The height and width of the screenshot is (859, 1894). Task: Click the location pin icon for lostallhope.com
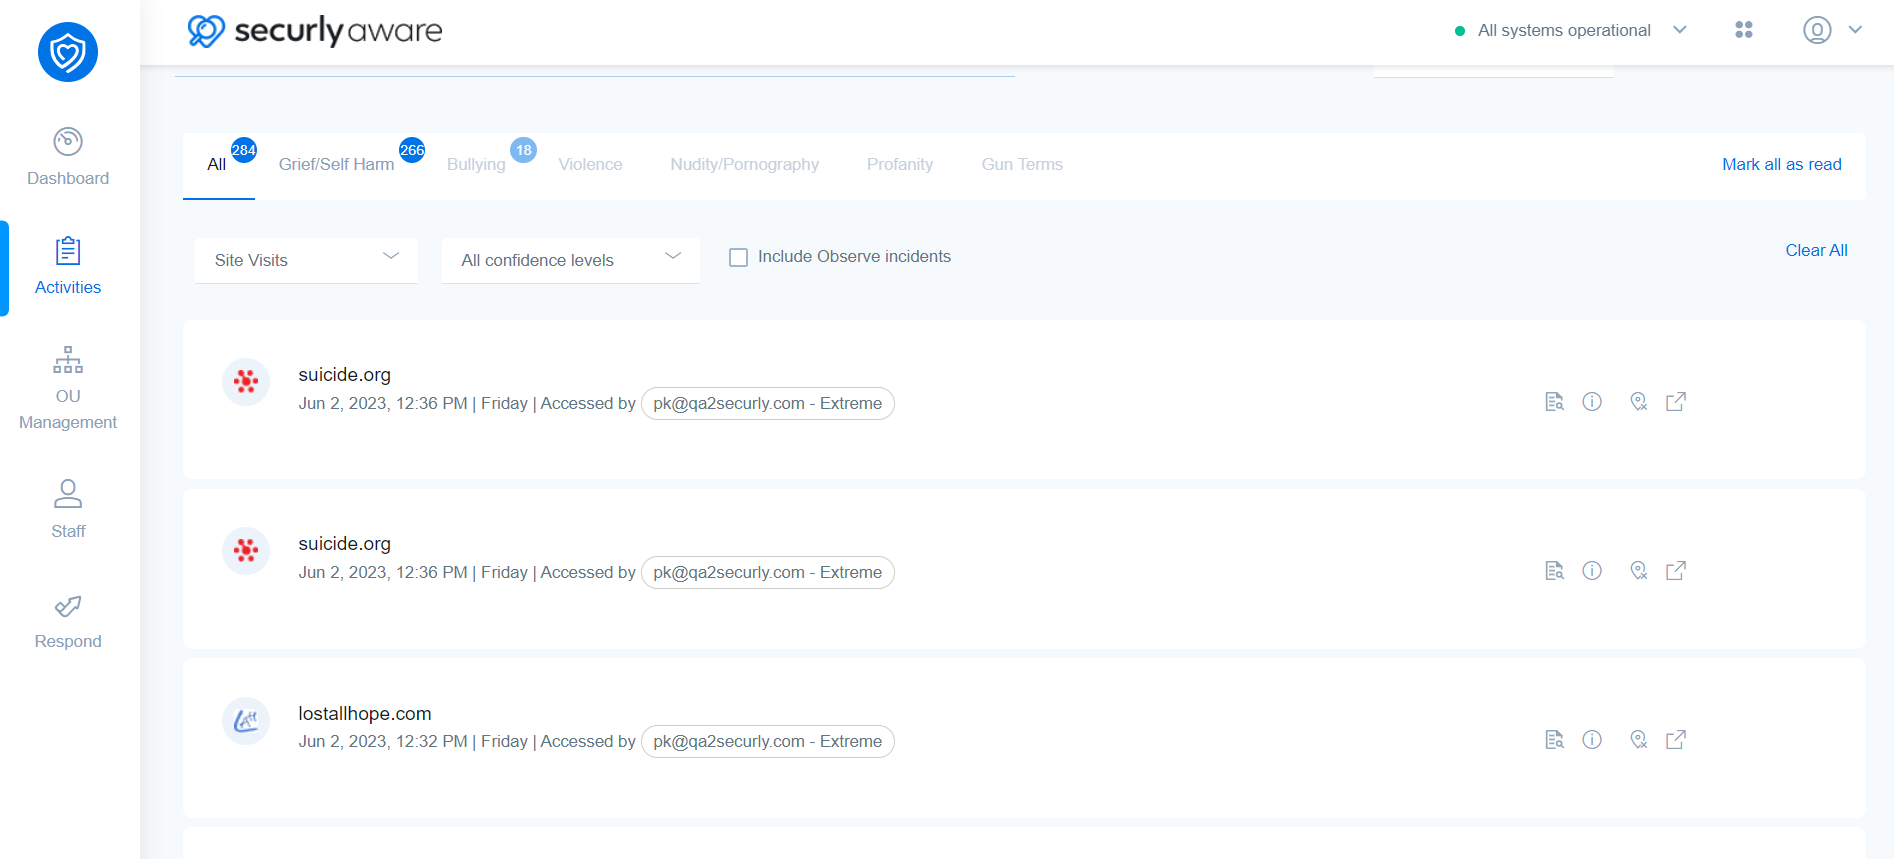coord(1638,740)
